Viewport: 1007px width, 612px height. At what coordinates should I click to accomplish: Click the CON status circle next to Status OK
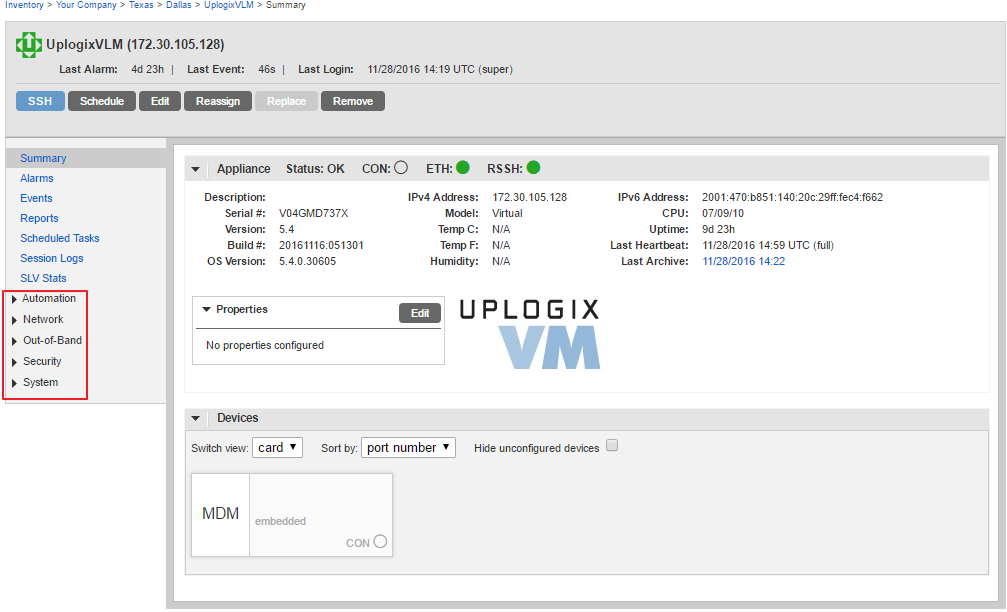[x=400, y=168]
